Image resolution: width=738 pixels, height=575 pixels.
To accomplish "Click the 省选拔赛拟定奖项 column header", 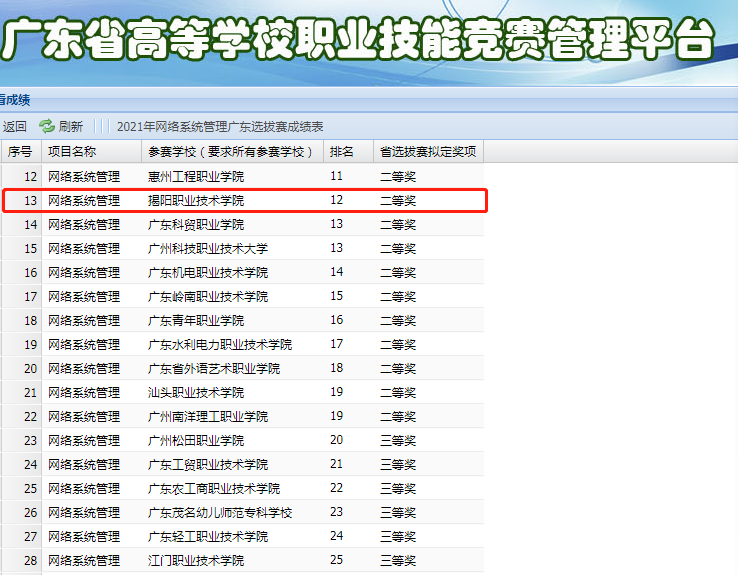I will pos(427,152).
